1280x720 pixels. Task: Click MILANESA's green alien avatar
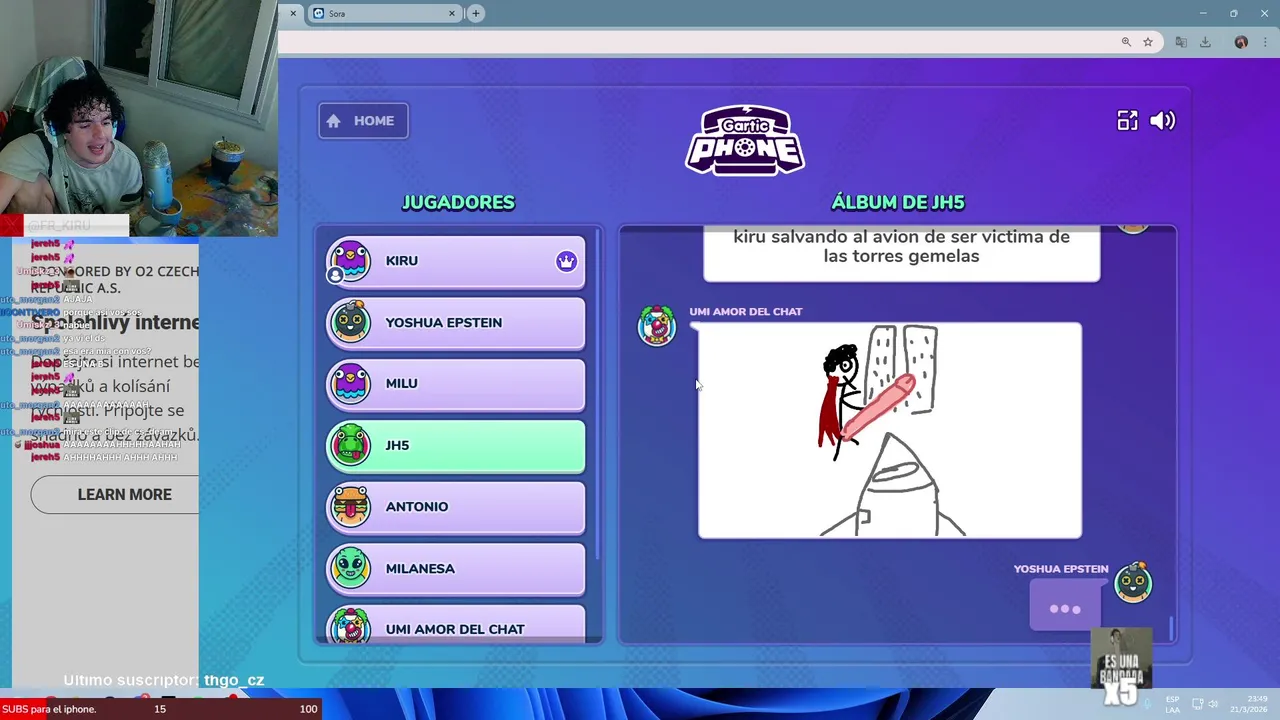click(350, 568)
